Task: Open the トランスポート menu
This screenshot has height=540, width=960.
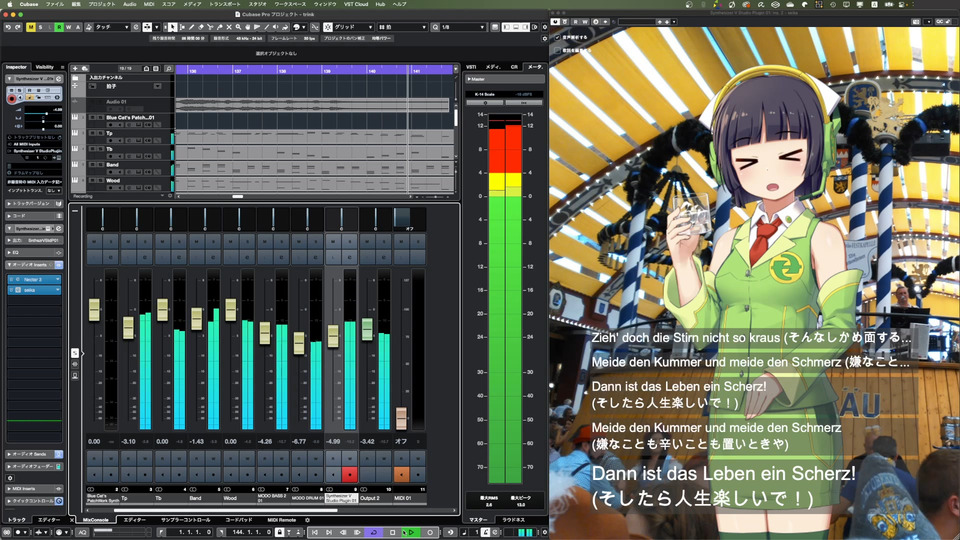Action: click(225, 4)
